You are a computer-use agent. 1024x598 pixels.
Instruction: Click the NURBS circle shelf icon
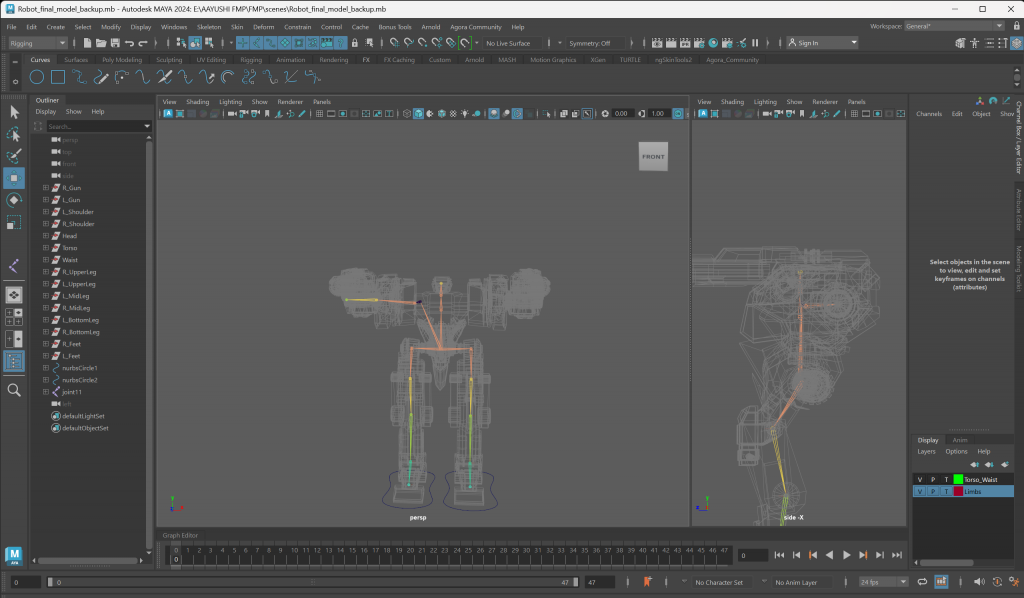tap(37, 77)
